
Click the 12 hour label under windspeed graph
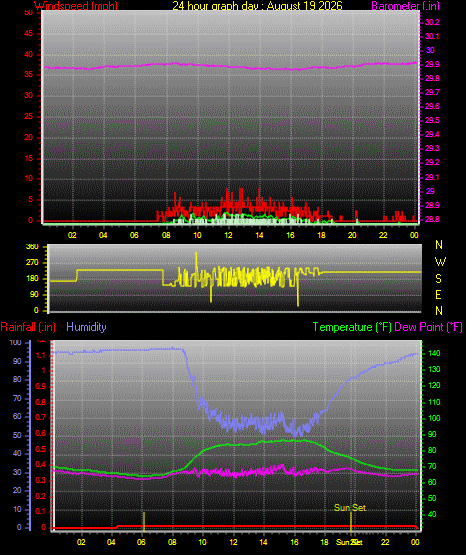228,235
